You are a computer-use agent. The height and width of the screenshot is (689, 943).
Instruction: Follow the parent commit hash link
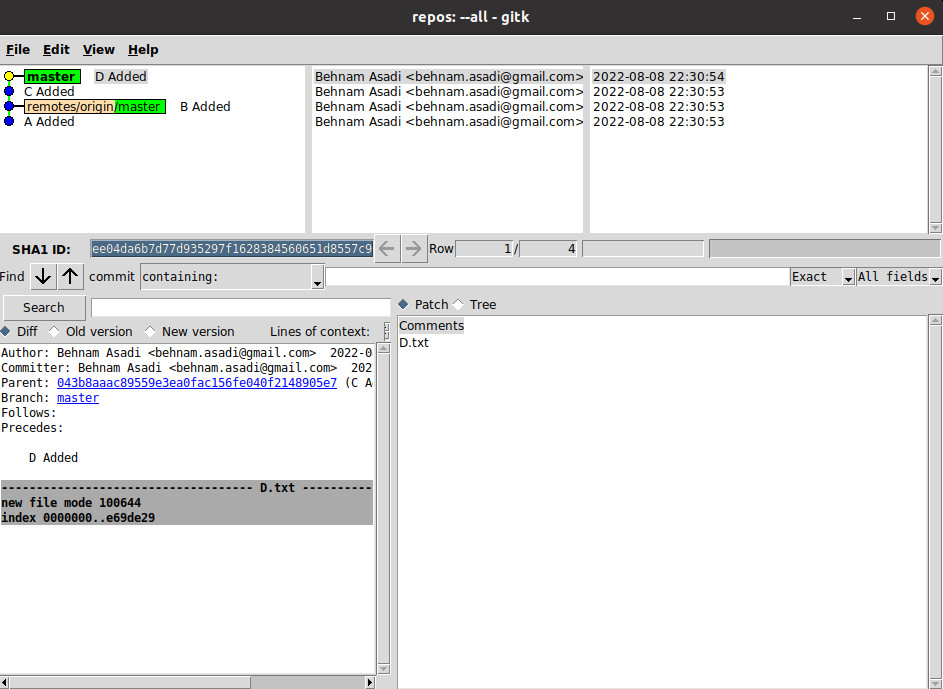(196, 383)
